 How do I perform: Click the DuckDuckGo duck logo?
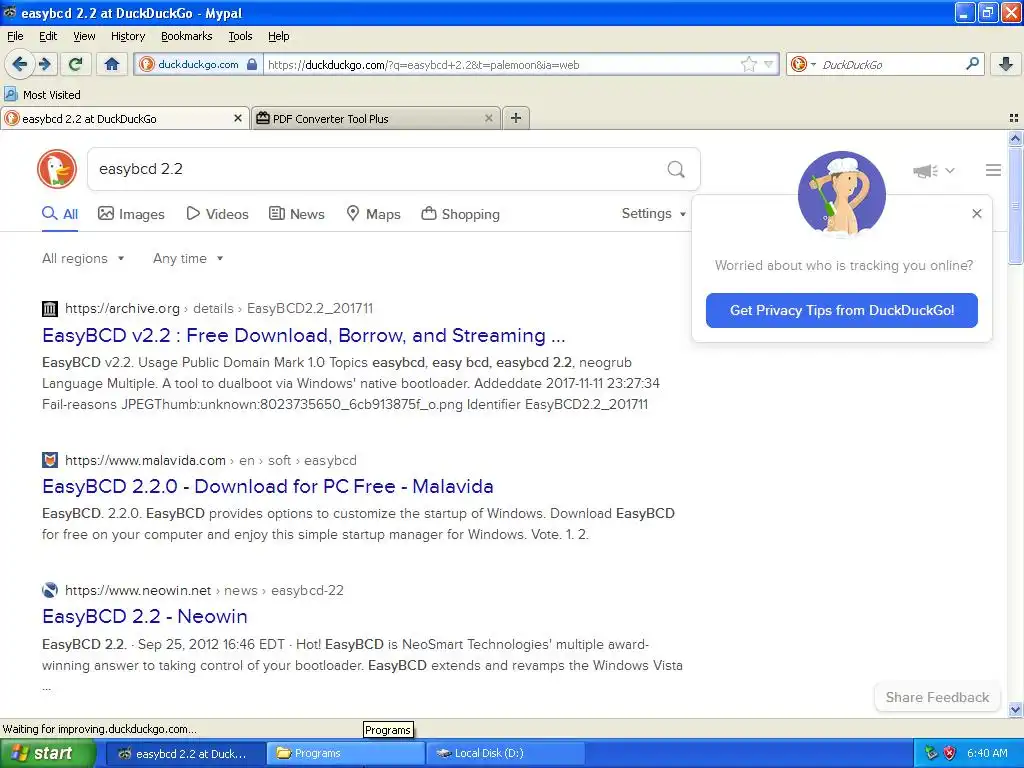tap(57, 169)
